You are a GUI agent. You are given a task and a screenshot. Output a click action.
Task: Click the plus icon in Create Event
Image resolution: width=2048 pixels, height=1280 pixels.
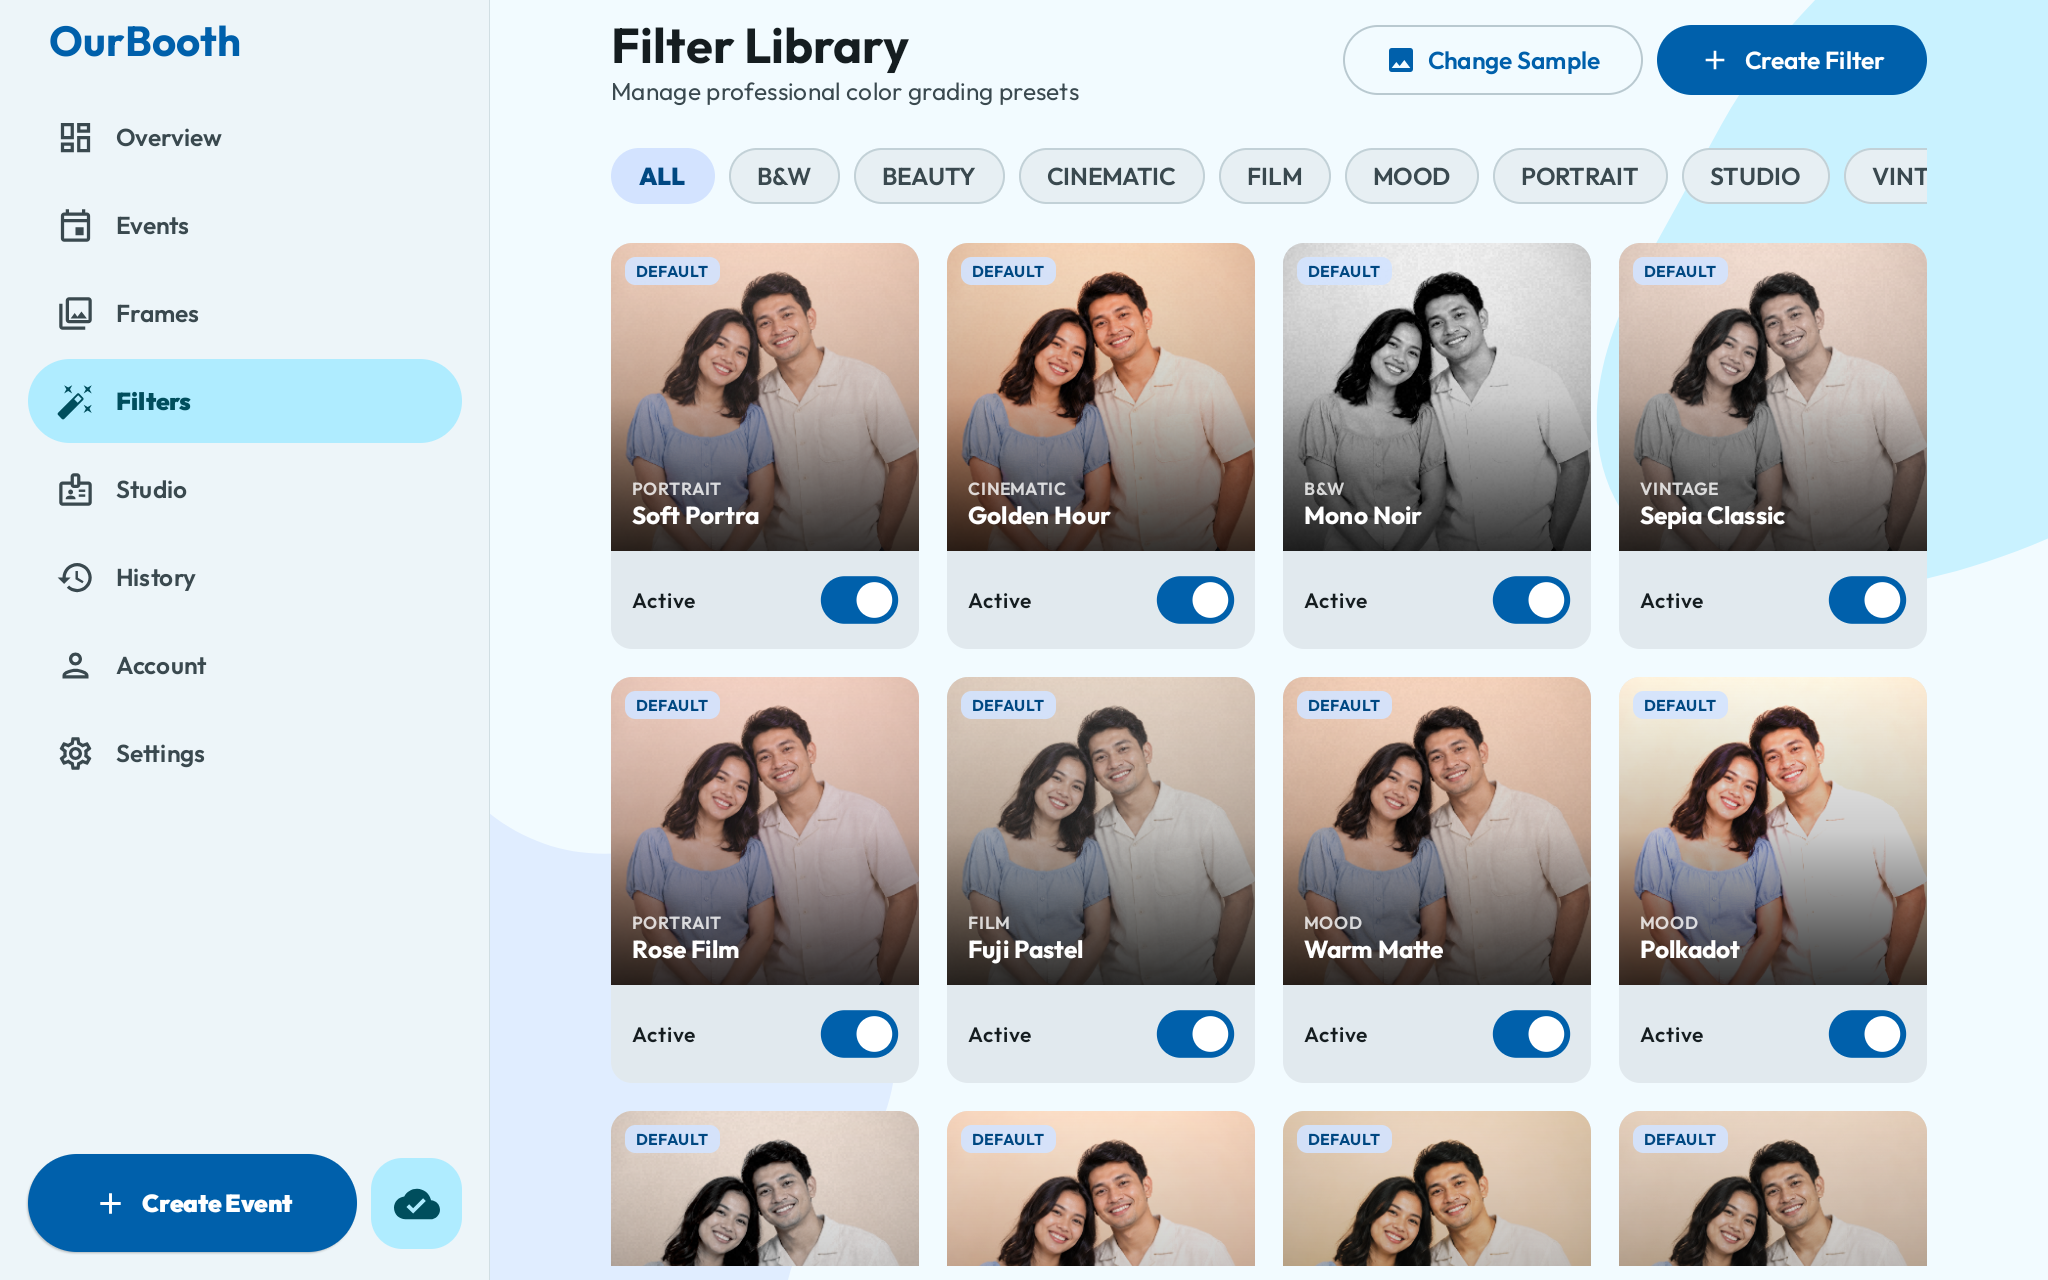click(111, 1204)
